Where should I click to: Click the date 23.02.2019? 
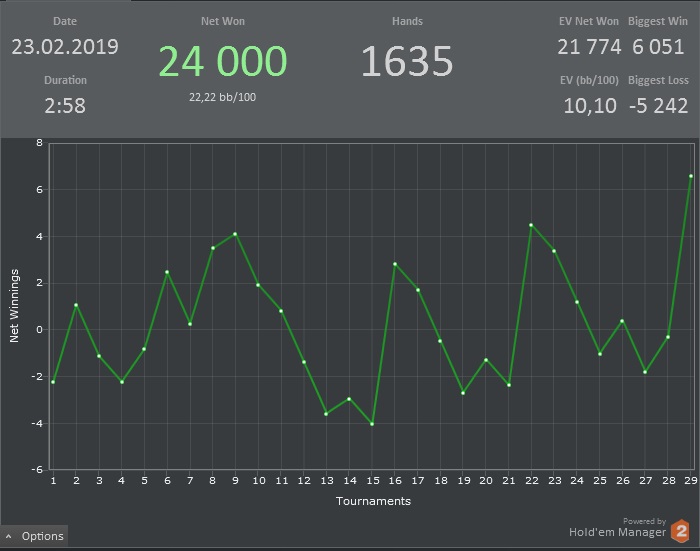[65, 46]
